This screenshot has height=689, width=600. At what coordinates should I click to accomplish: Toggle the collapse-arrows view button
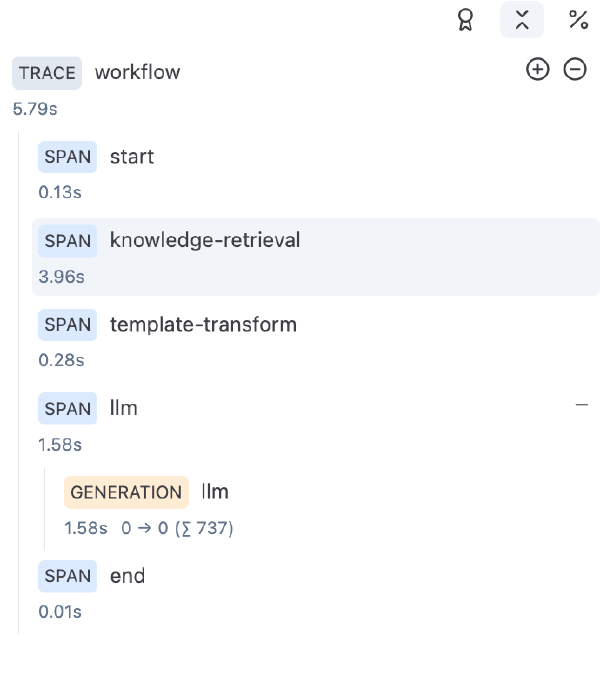click(x=522, y=20)
